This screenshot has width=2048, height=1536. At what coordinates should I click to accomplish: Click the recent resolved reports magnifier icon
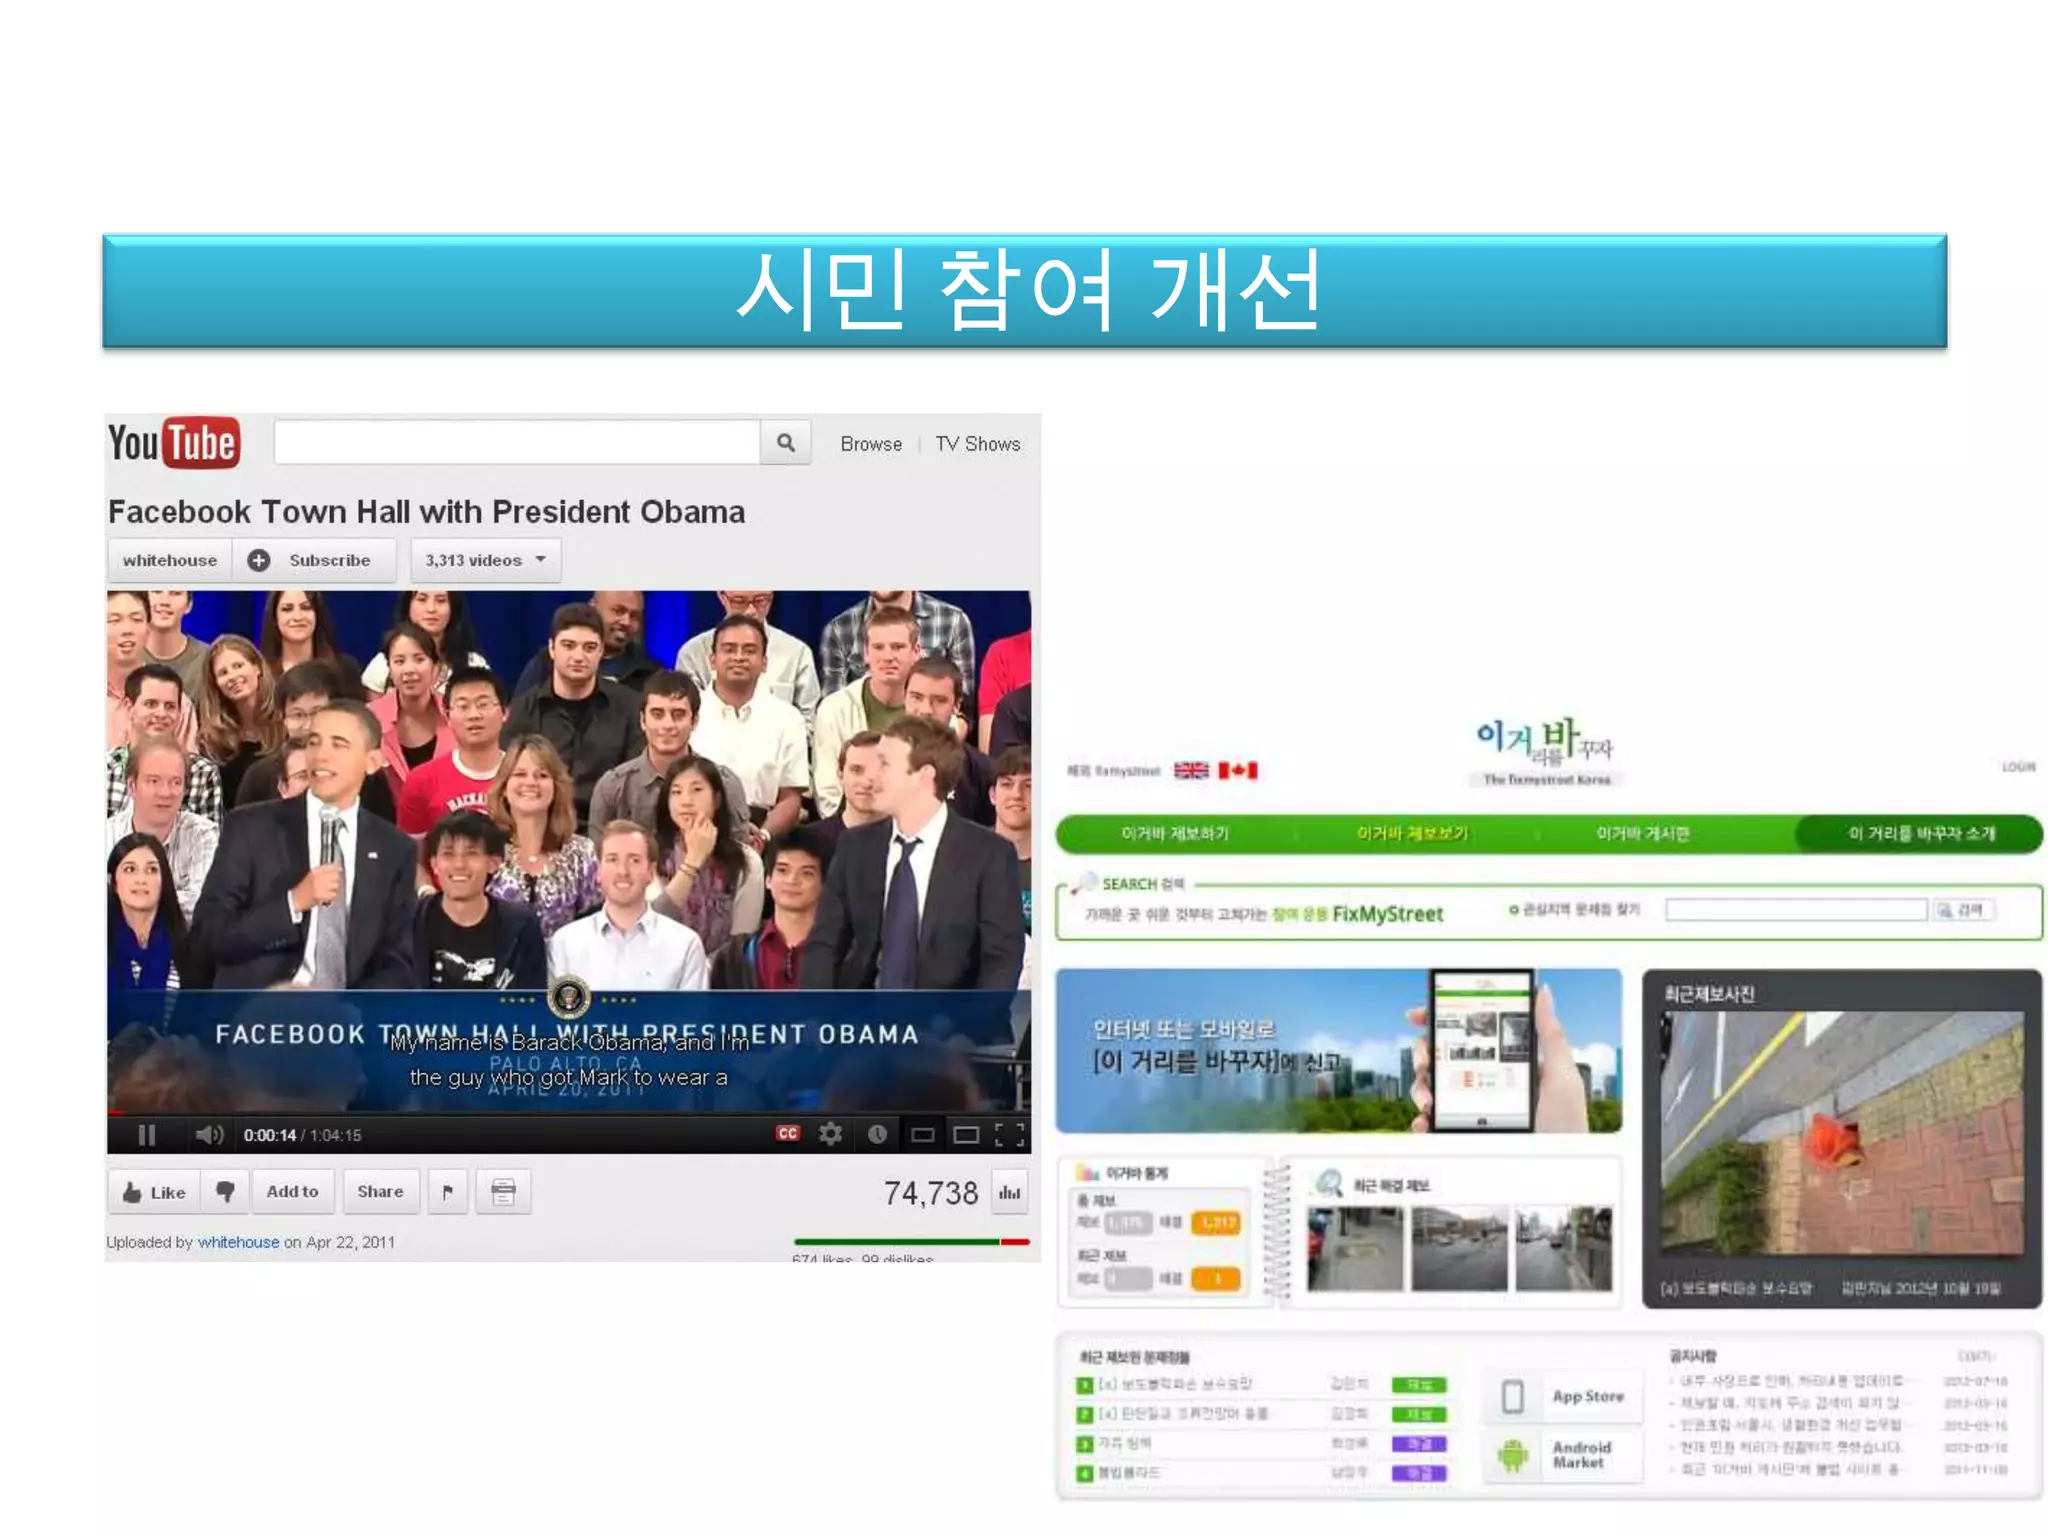pos(1328,1184)
